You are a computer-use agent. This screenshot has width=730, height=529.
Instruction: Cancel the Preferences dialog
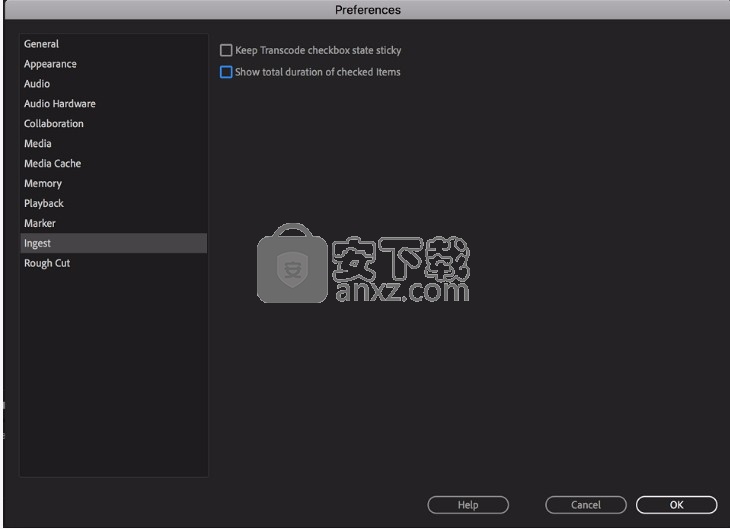click(586, 505)
